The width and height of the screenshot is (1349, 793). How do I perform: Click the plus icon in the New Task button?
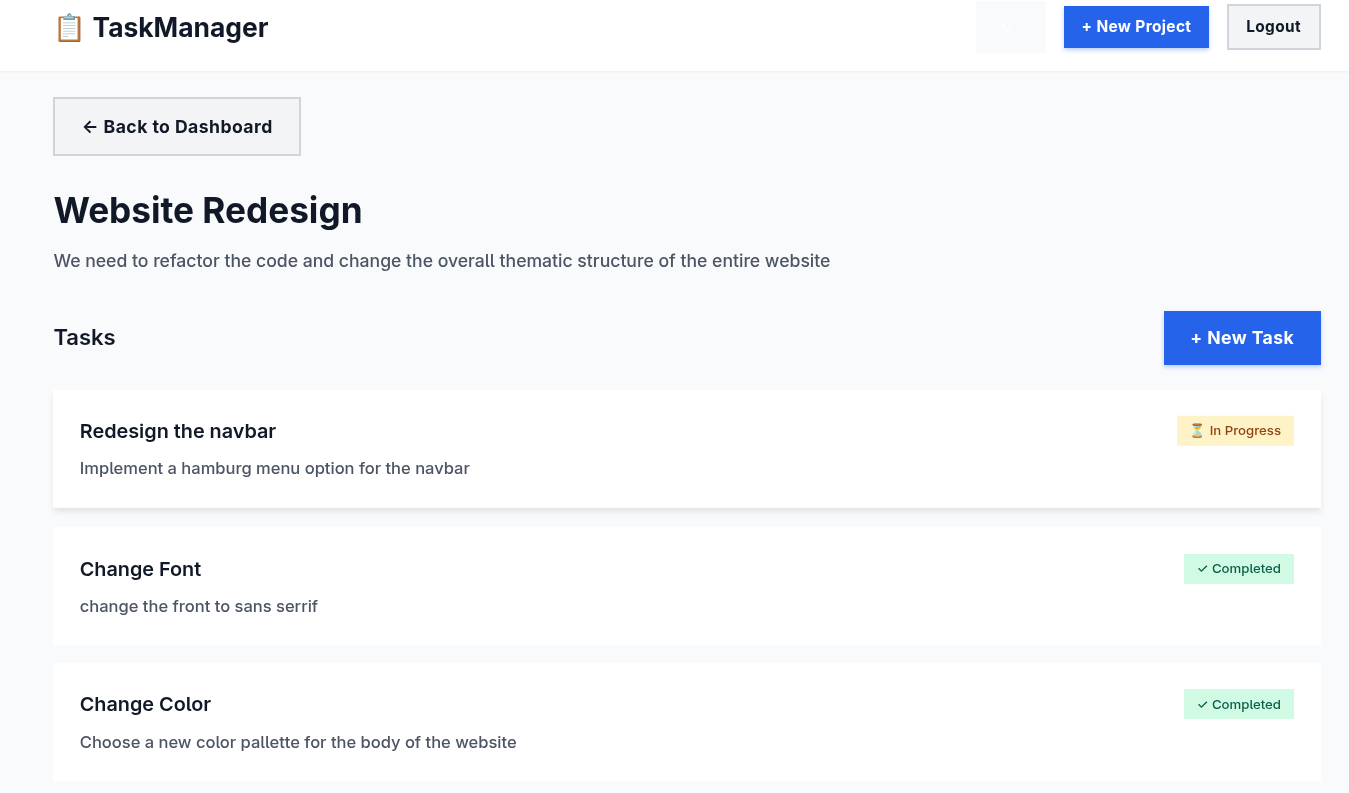click(x=1196, y=338)
